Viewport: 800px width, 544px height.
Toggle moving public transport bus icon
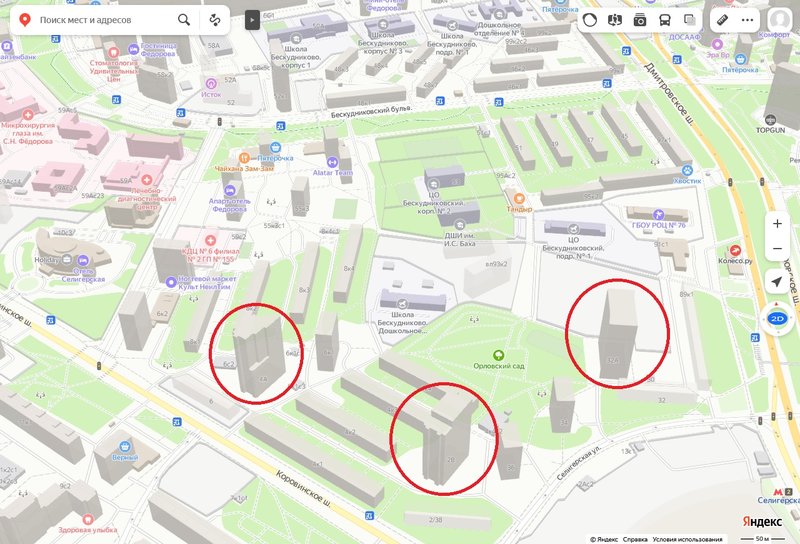pyautogui.click(x=665, y=20)
